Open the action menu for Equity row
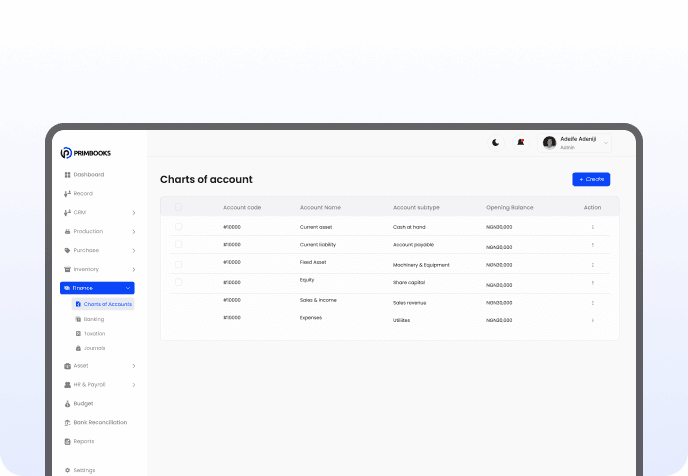 (x=592, y=283)
